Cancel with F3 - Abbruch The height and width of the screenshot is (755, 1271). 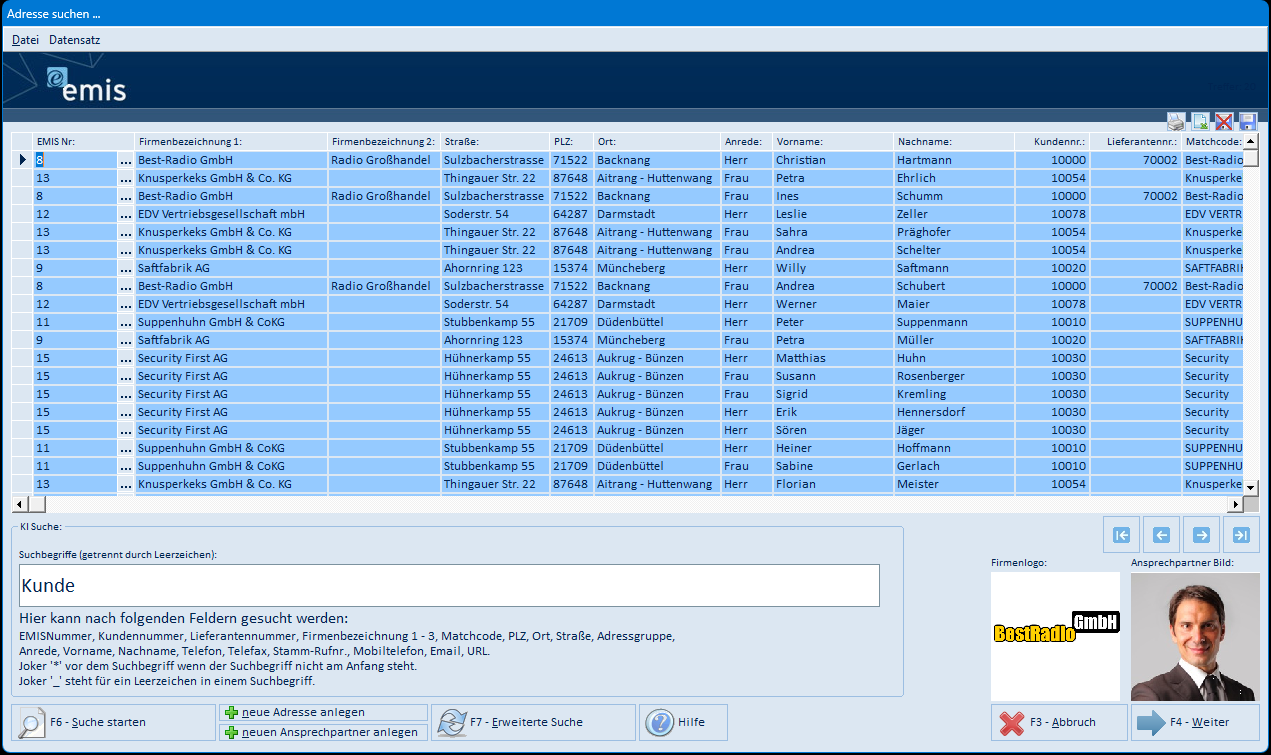(1059, 722)
